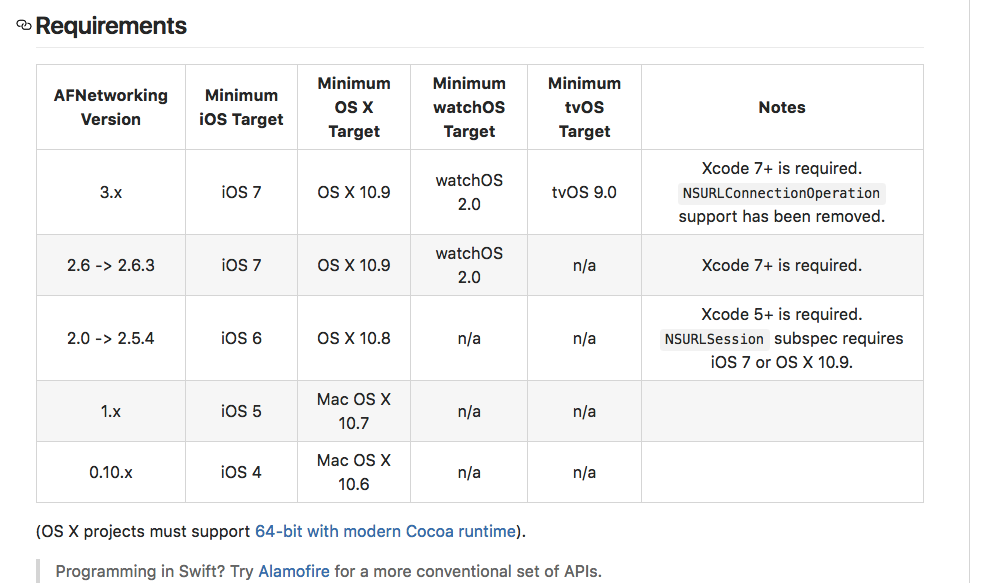Screen dimensions: 984x583
Task: Select the AFNetworking Version column header
Action: pos(111,107)
